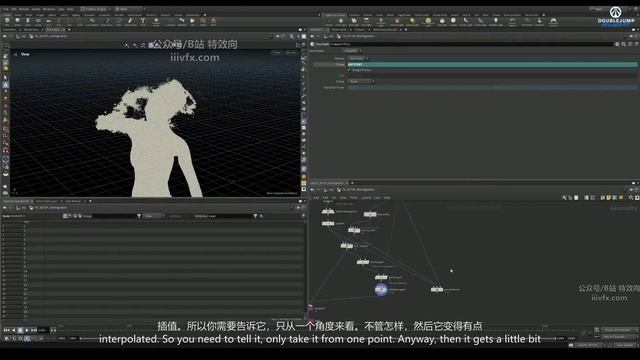Jump to the first frame
640x360 pixels.
click(7, 330)
